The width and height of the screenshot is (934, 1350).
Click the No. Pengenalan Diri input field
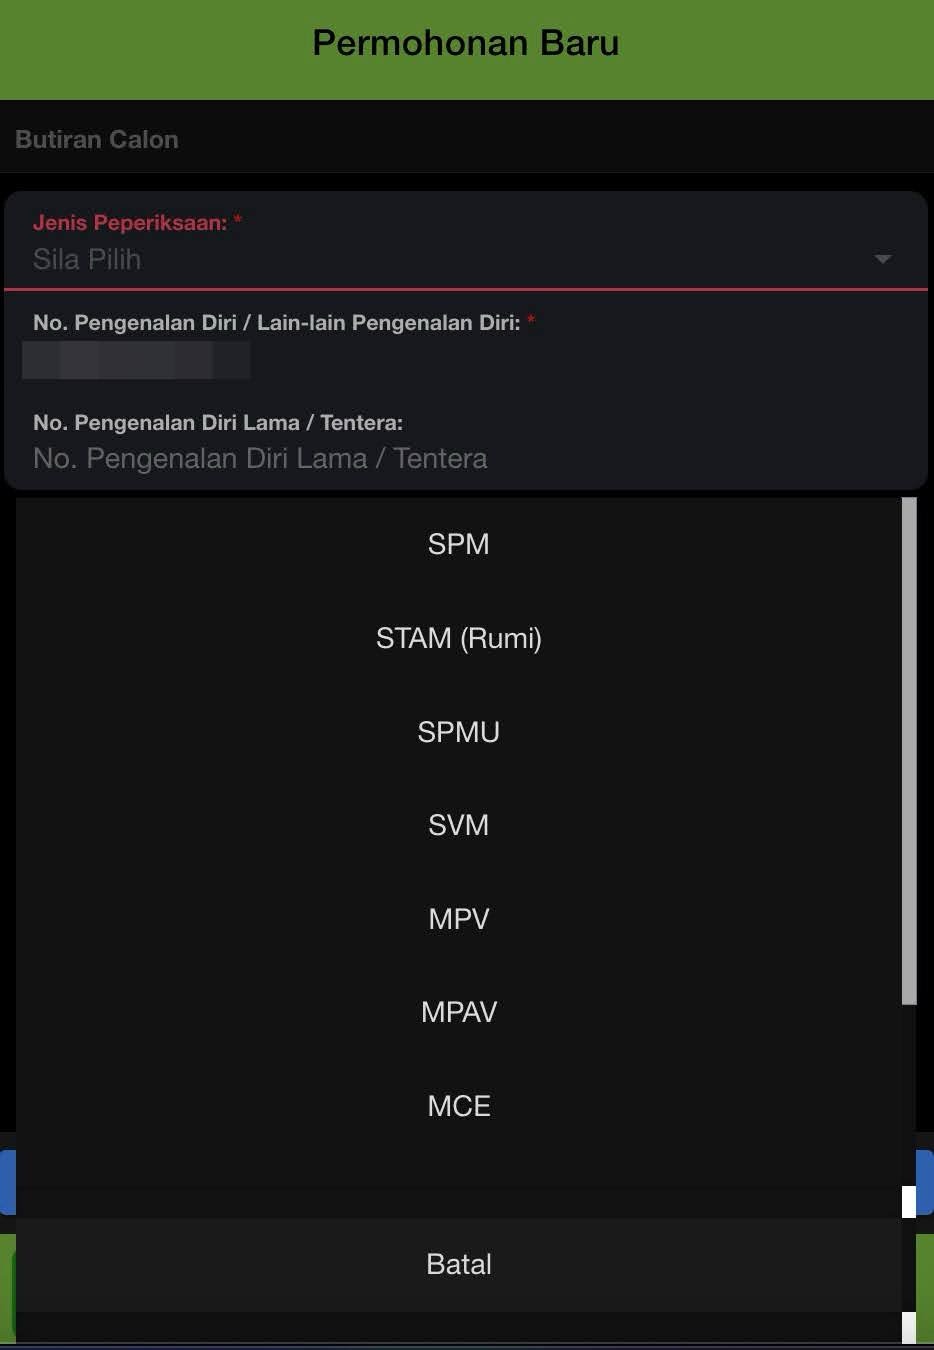click(136, 360)
